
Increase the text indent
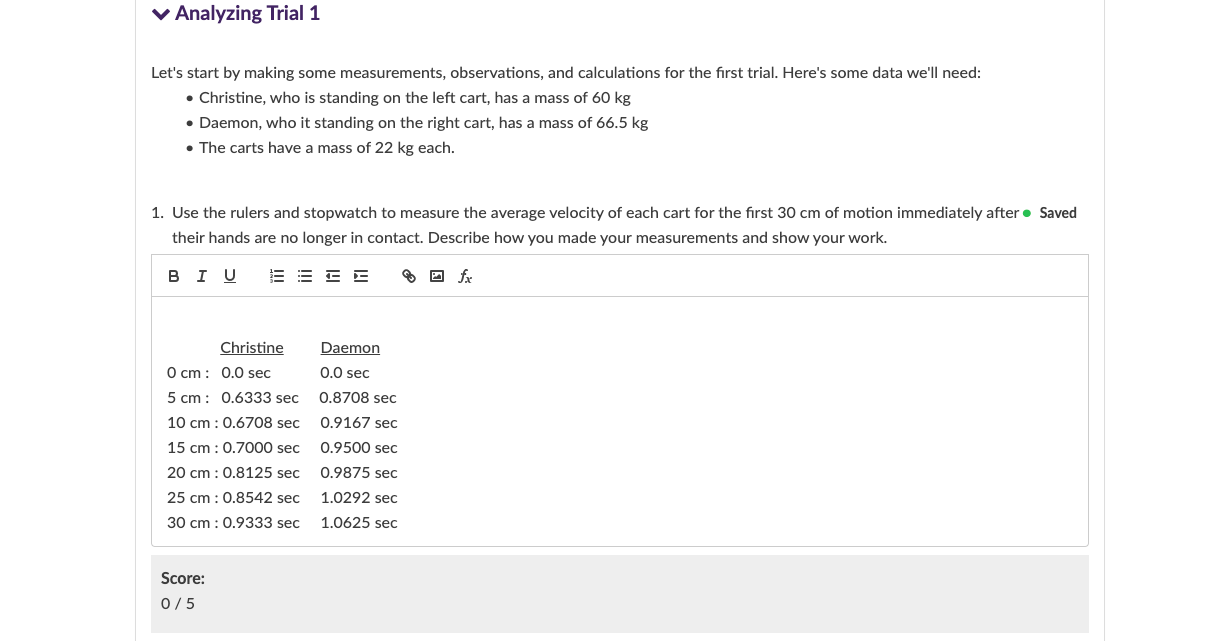point(361,276)
